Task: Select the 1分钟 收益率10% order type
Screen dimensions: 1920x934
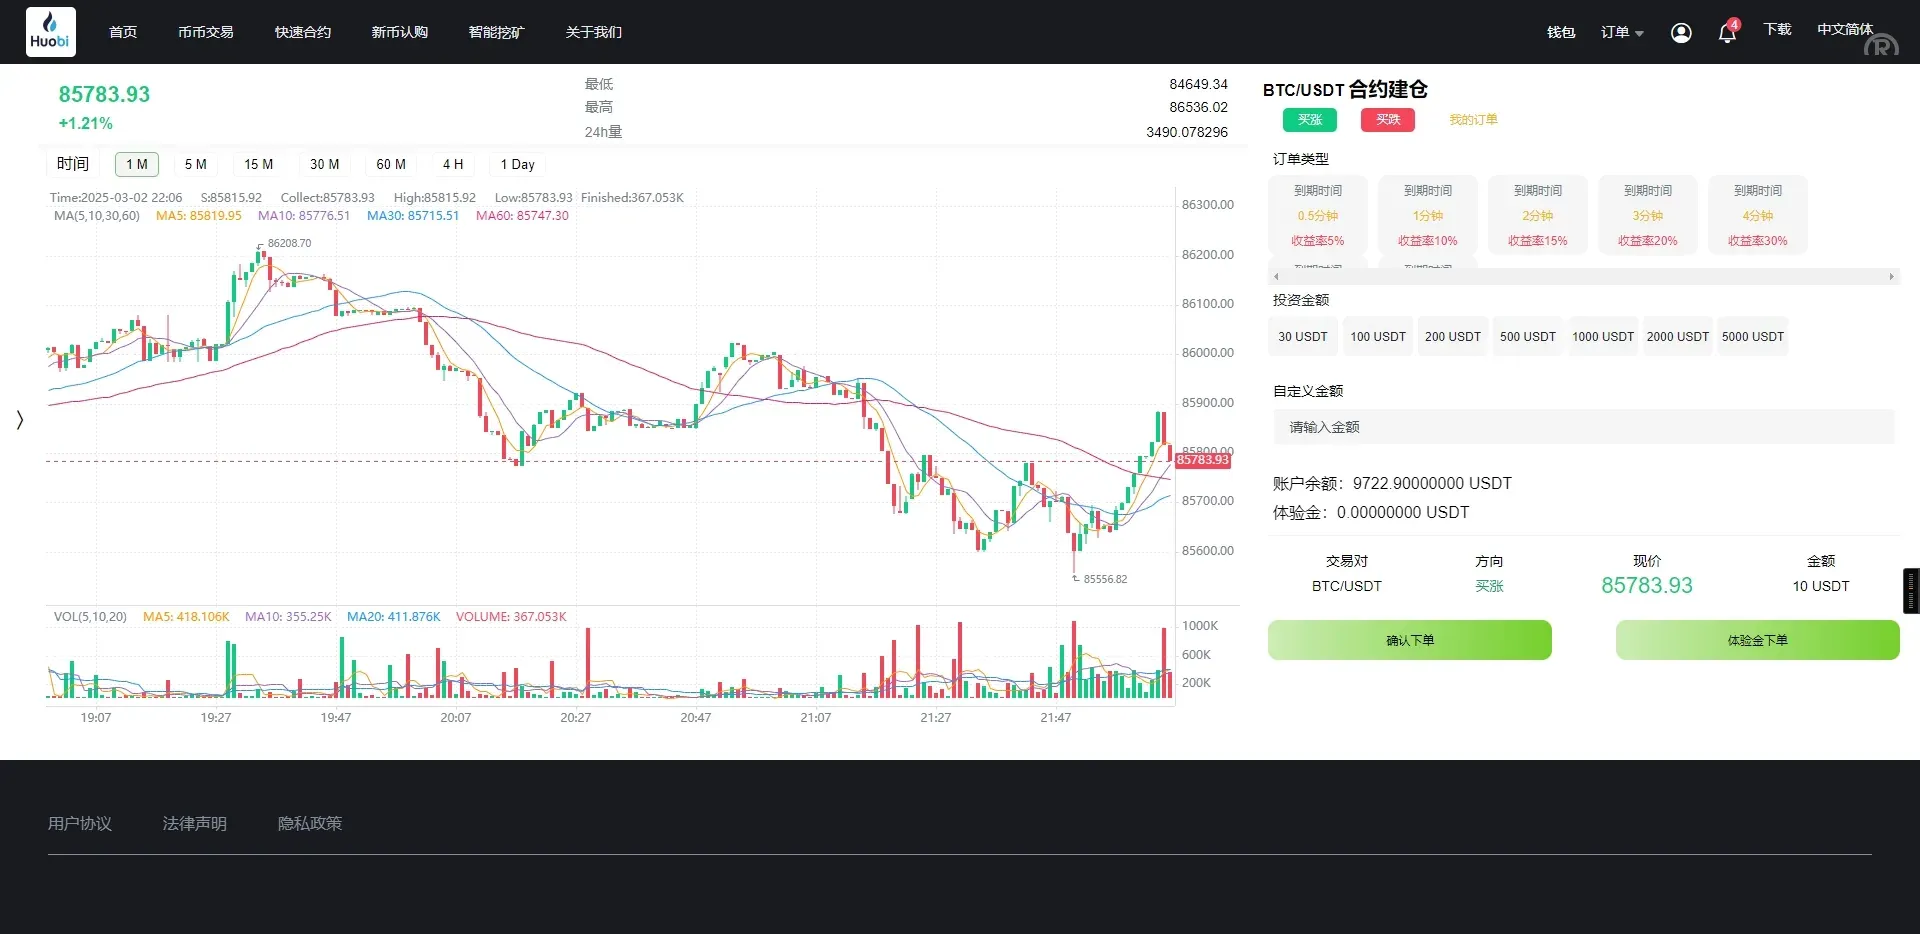Action: click(1428, 215)
